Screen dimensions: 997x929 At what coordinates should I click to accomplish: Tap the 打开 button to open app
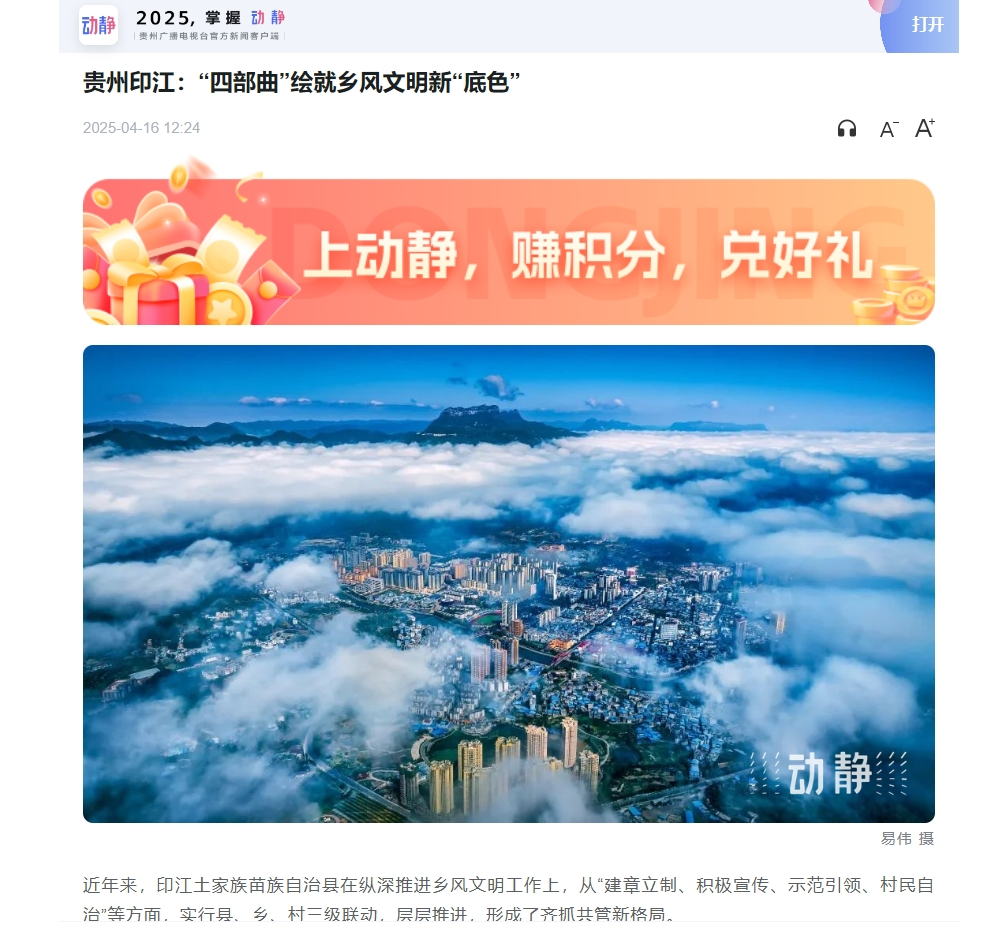point(927,25)
